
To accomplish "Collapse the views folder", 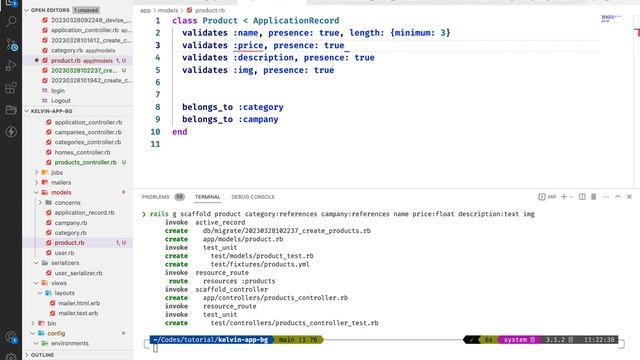I will click(x=36, y=283).
